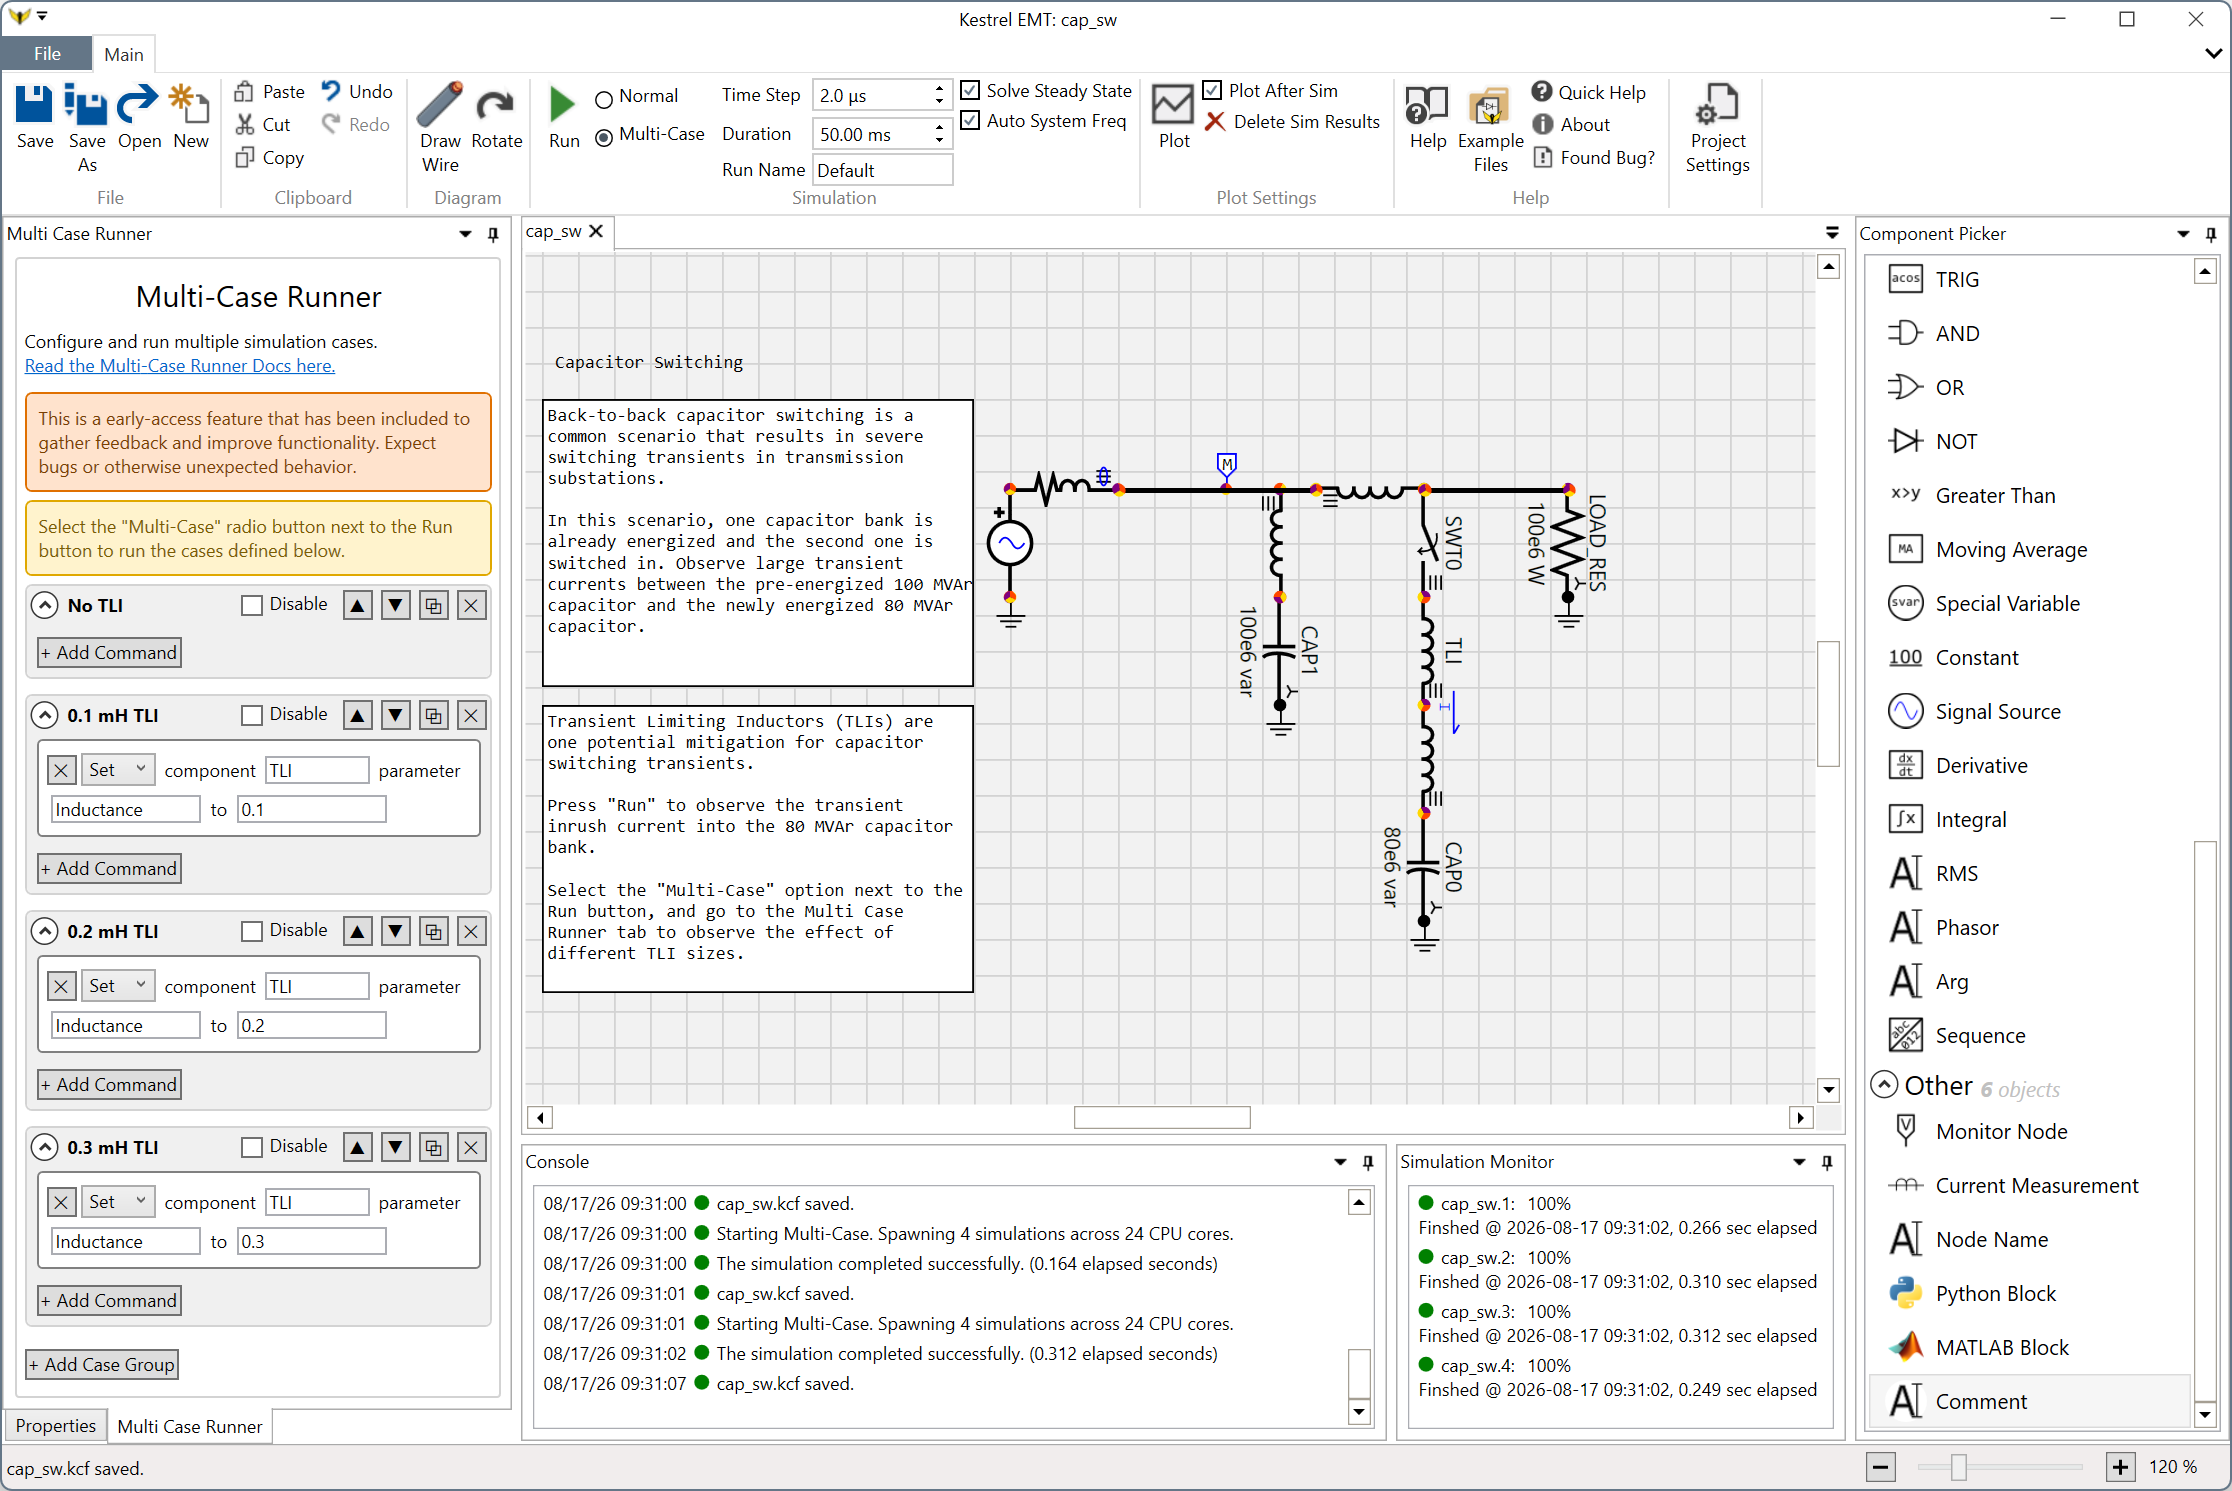
Task: Click the Save As icon
Action: pyautogui.click(x=86, y=104)
